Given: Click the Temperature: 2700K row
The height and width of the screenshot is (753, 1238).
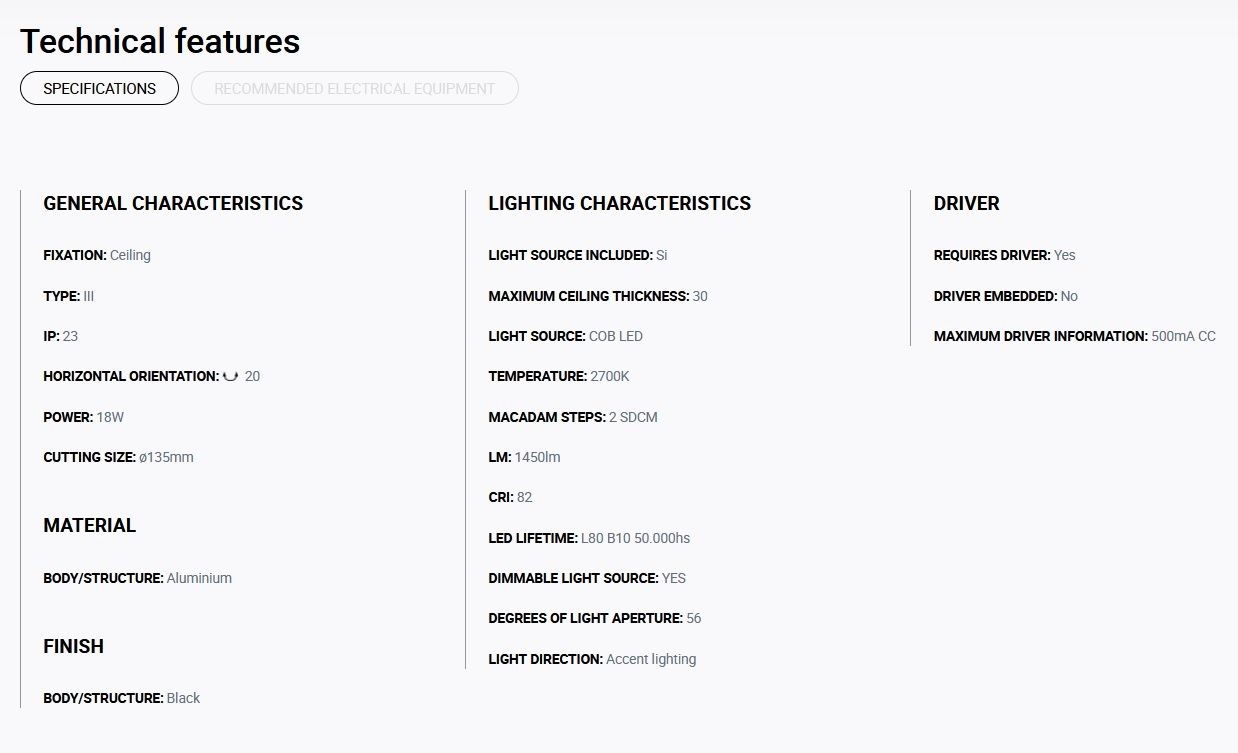Looking at the screenshot, I should pos(558,376).
